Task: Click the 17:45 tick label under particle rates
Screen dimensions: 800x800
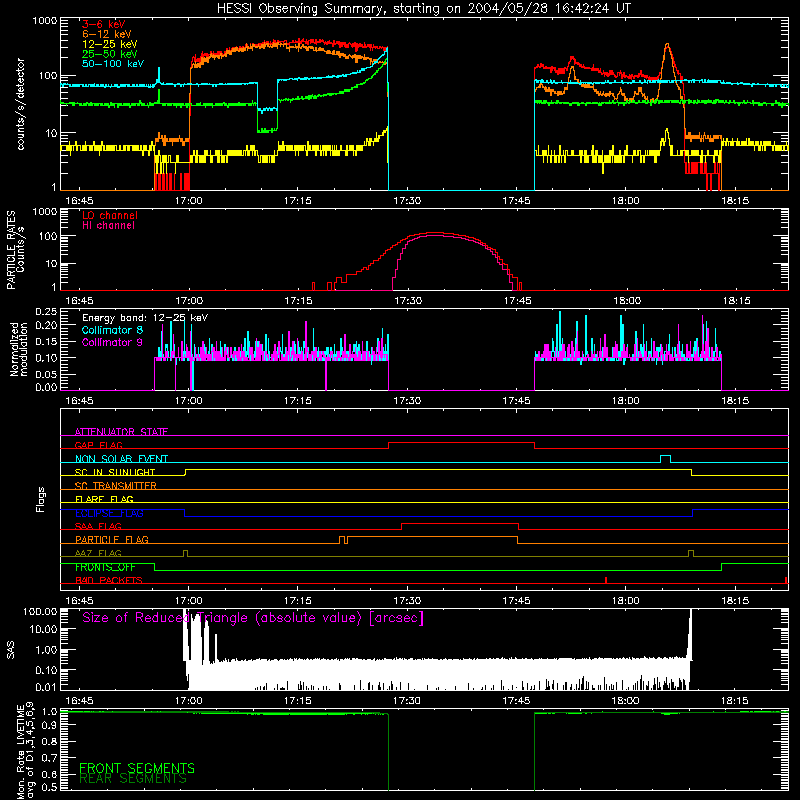Action: [517, 301]
